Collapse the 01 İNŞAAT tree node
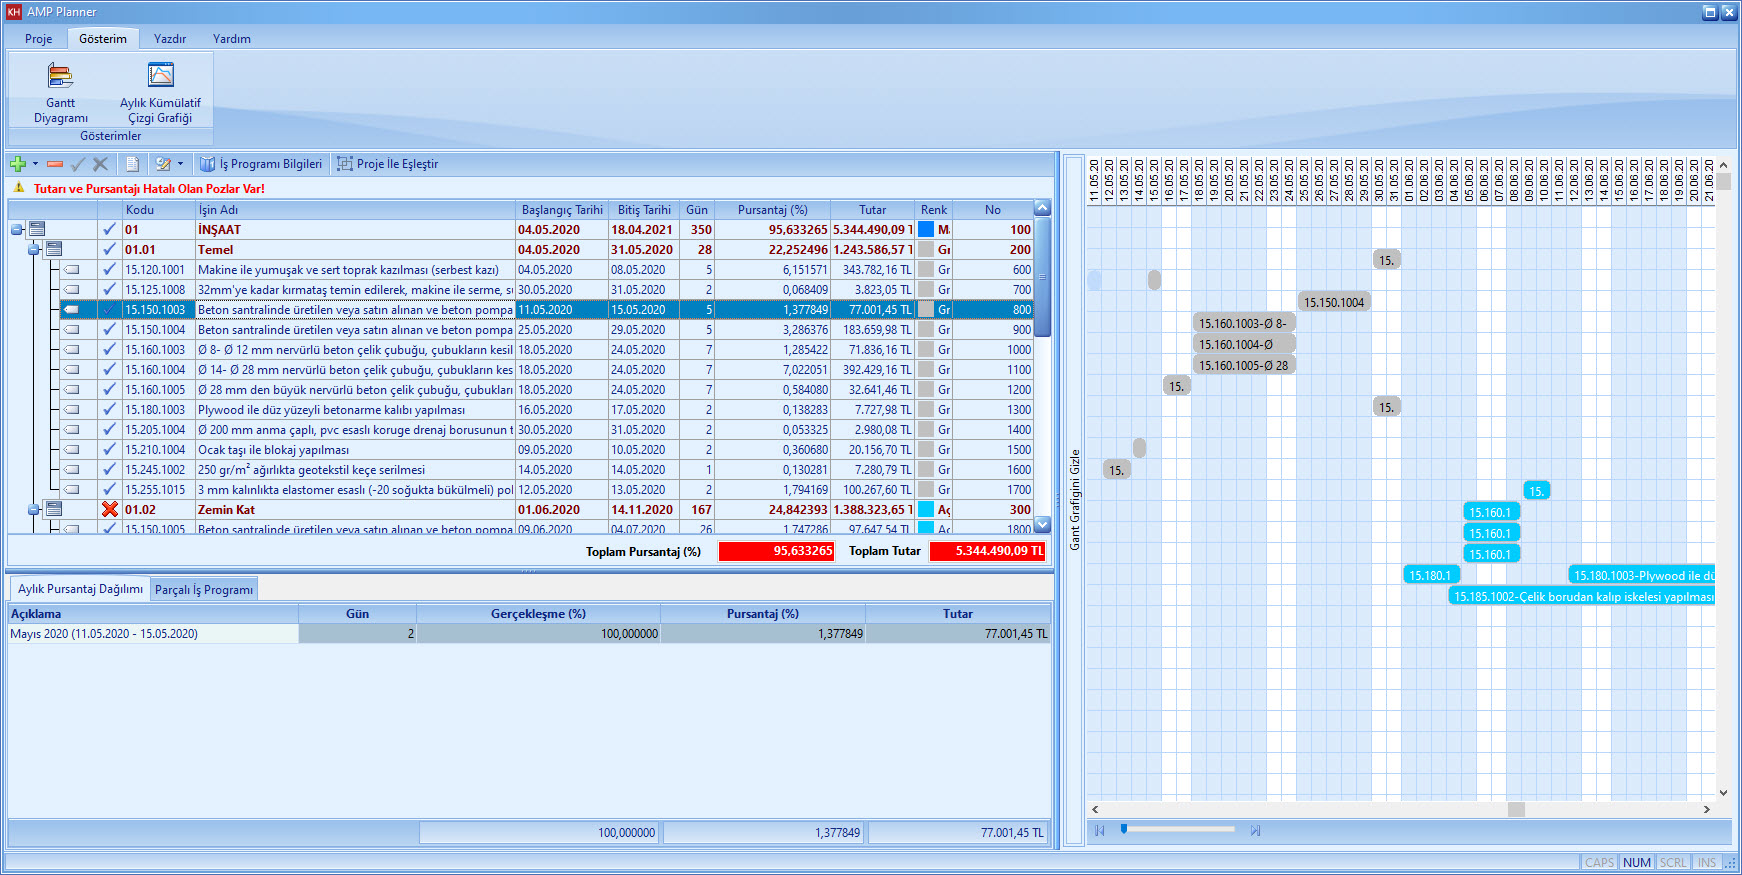 pos(17,230)
